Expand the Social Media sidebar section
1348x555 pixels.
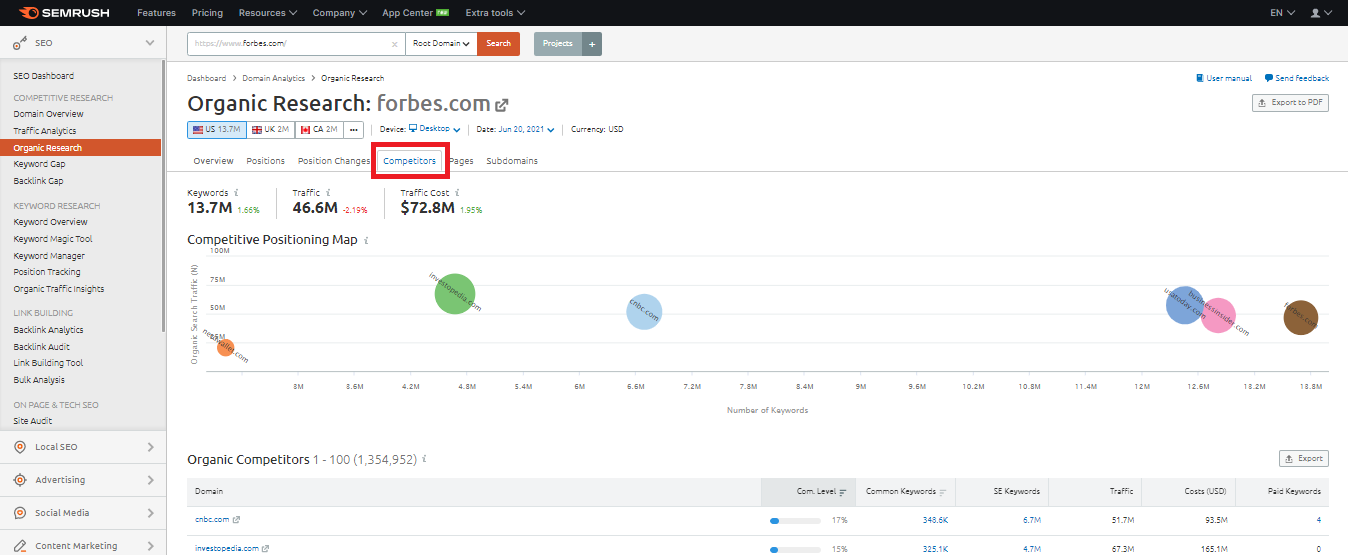pos(150,513)
